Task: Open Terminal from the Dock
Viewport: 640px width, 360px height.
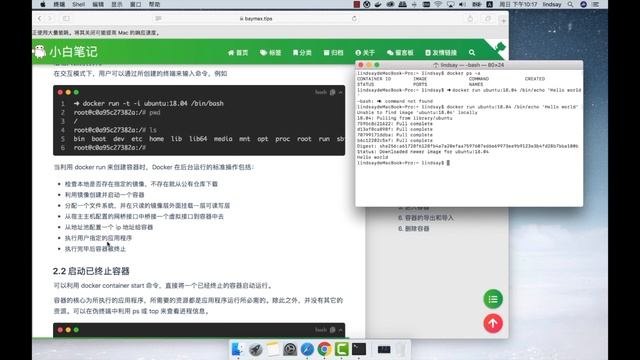Action: coord(359,349)
